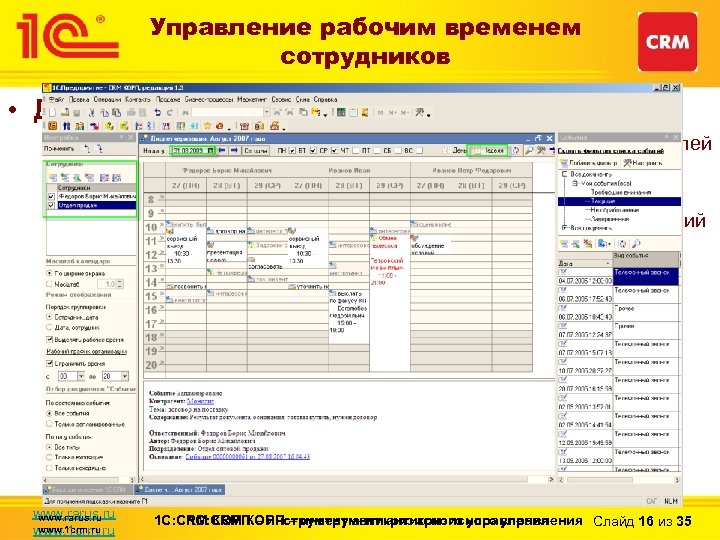The width and height of the screenshot is (720, 540).
Task: Open the Дата column header dropdown arrow
Action: [608, 264]
